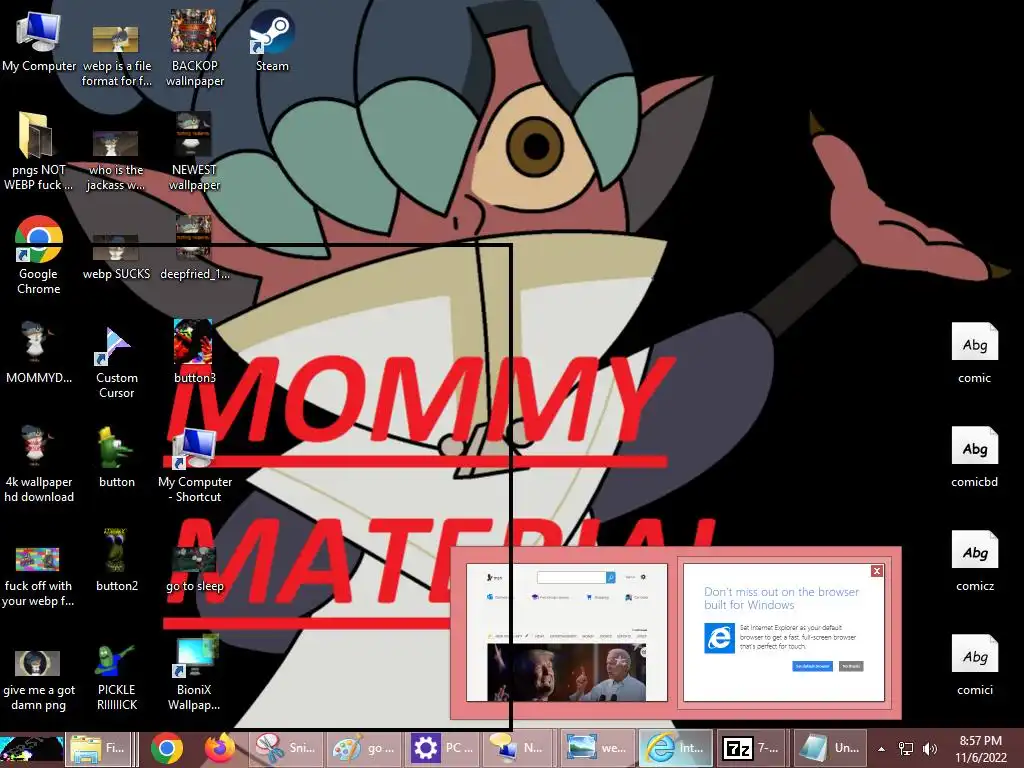1024x768 pixels.
Task: Open File Explorer from the taskbar
Action: [99, 748]
